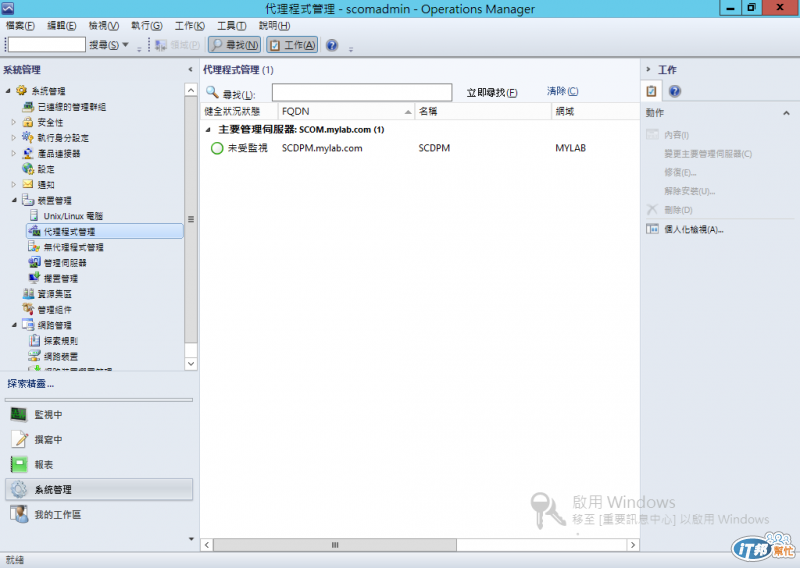The height and width of the screenshot is (568, 800).
Task: Launch the 探索精靈... link
Action: pyautogui.click(x=31, y=384)
